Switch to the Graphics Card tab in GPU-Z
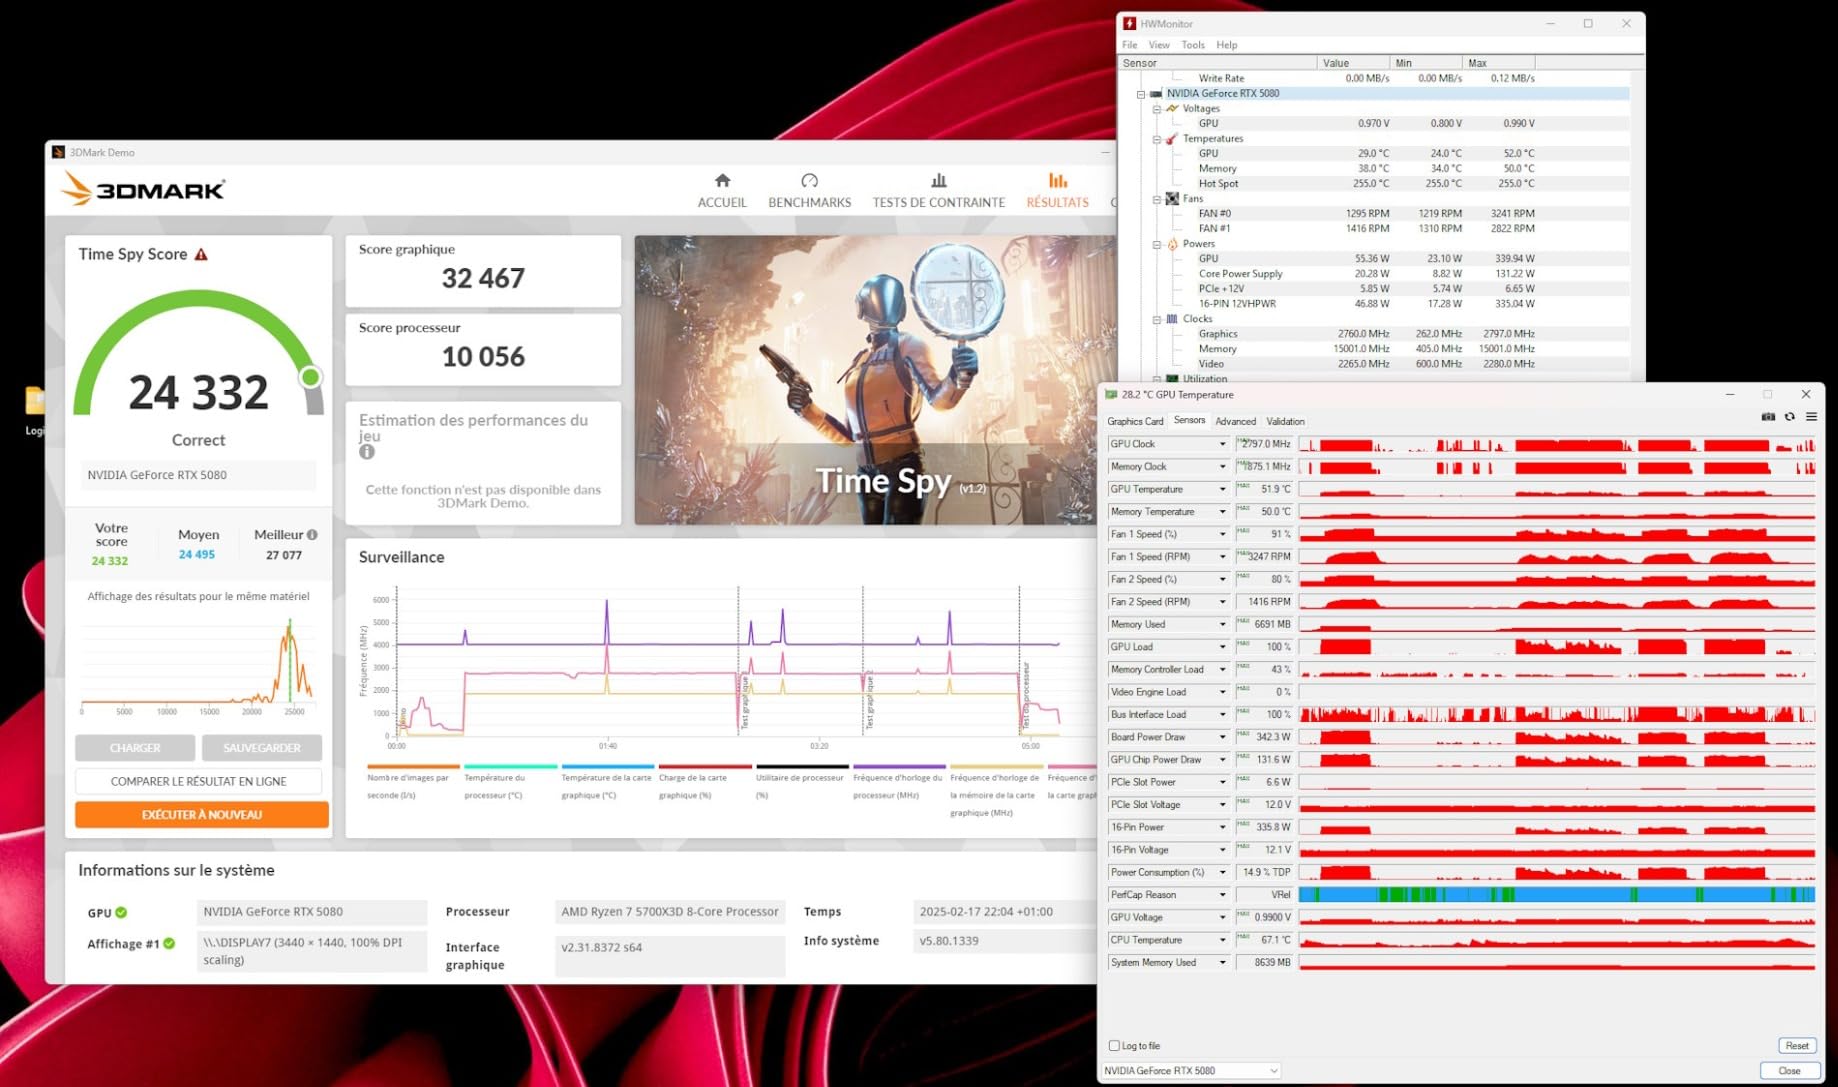Screen dimensions: 1838x1087 click(1135, 422)
